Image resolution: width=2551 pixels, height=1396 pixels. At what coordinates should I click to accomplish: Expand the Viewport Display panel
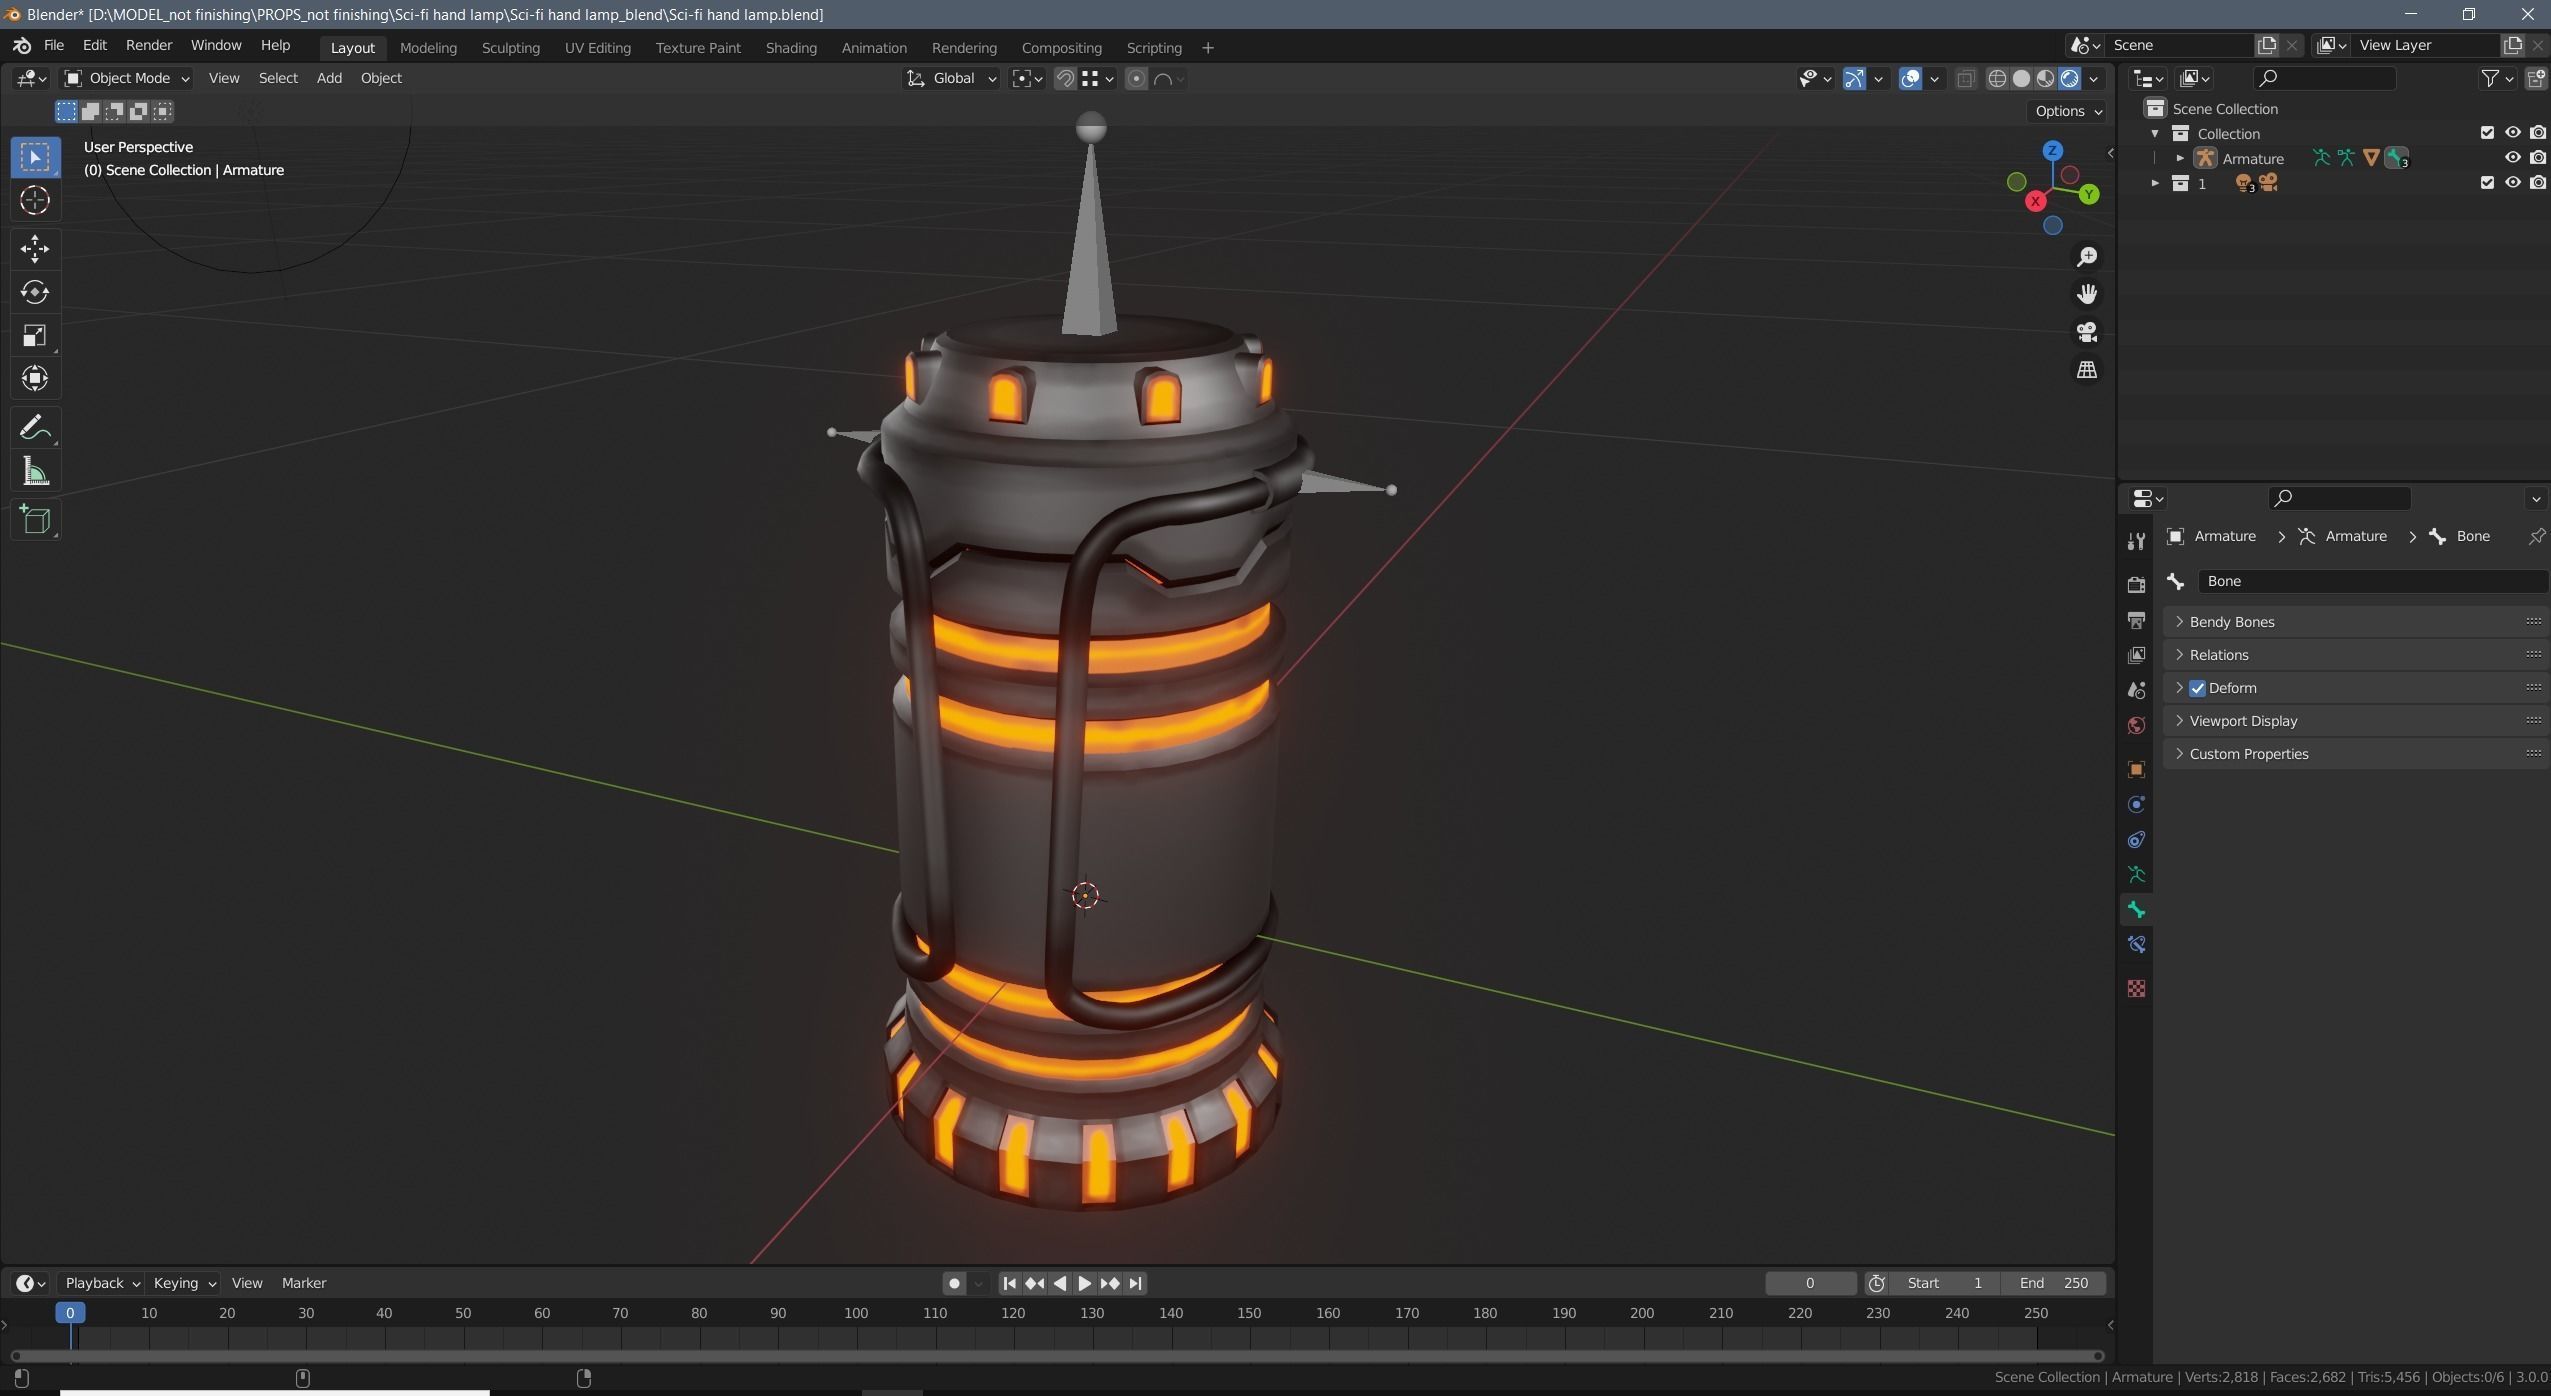point(2354,721)
